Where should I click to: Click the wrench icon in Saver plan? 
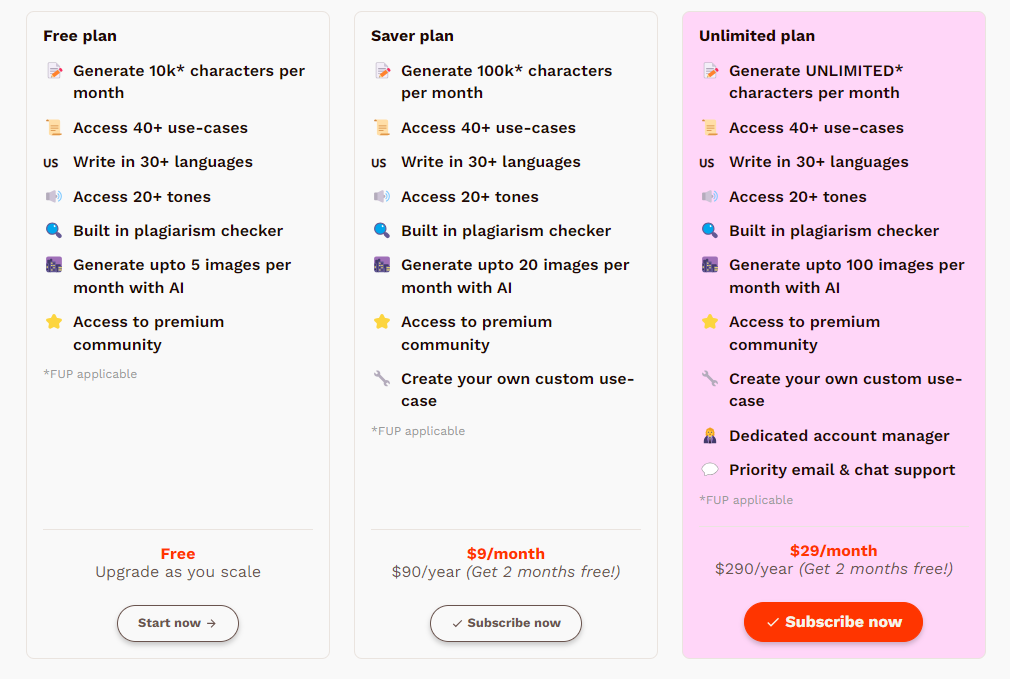coord(382,378)
